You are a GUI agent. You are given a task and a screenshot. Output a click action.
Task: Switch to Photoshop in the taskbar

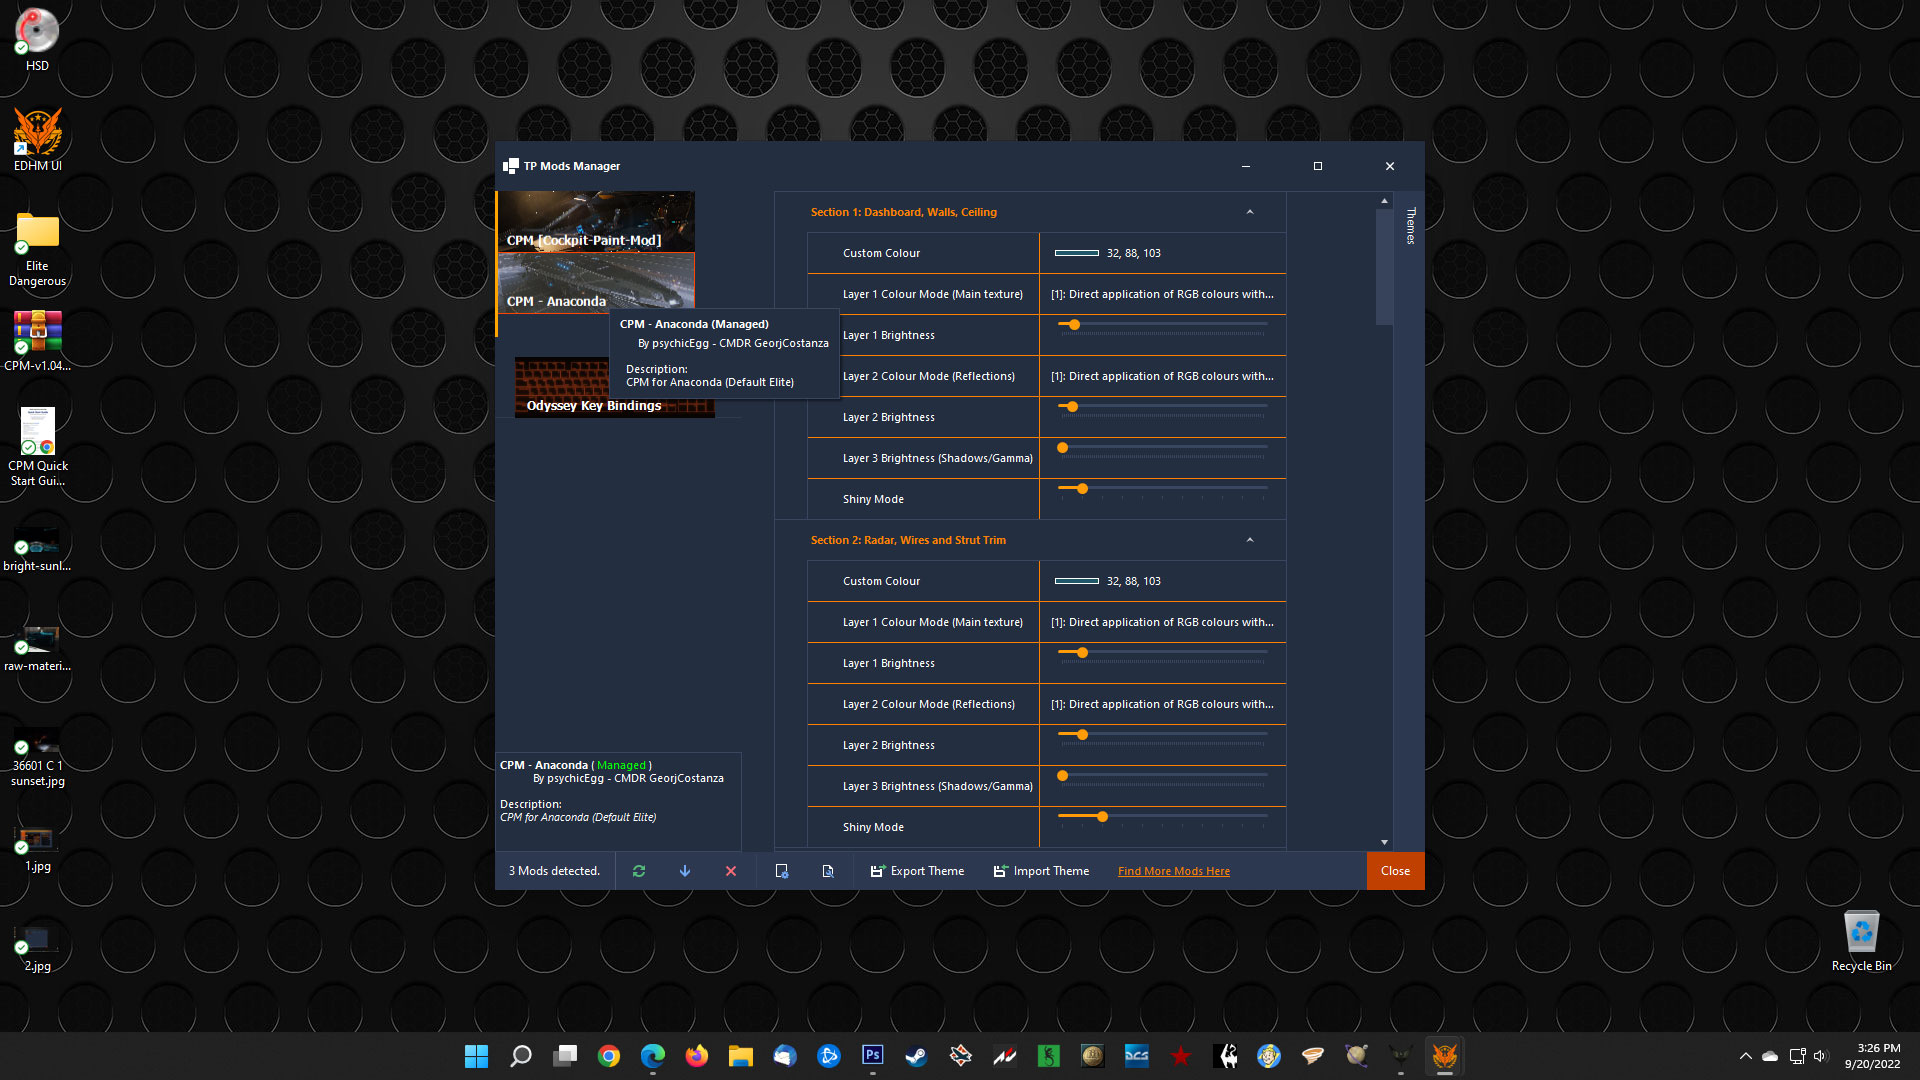(x=873, y=1056)
